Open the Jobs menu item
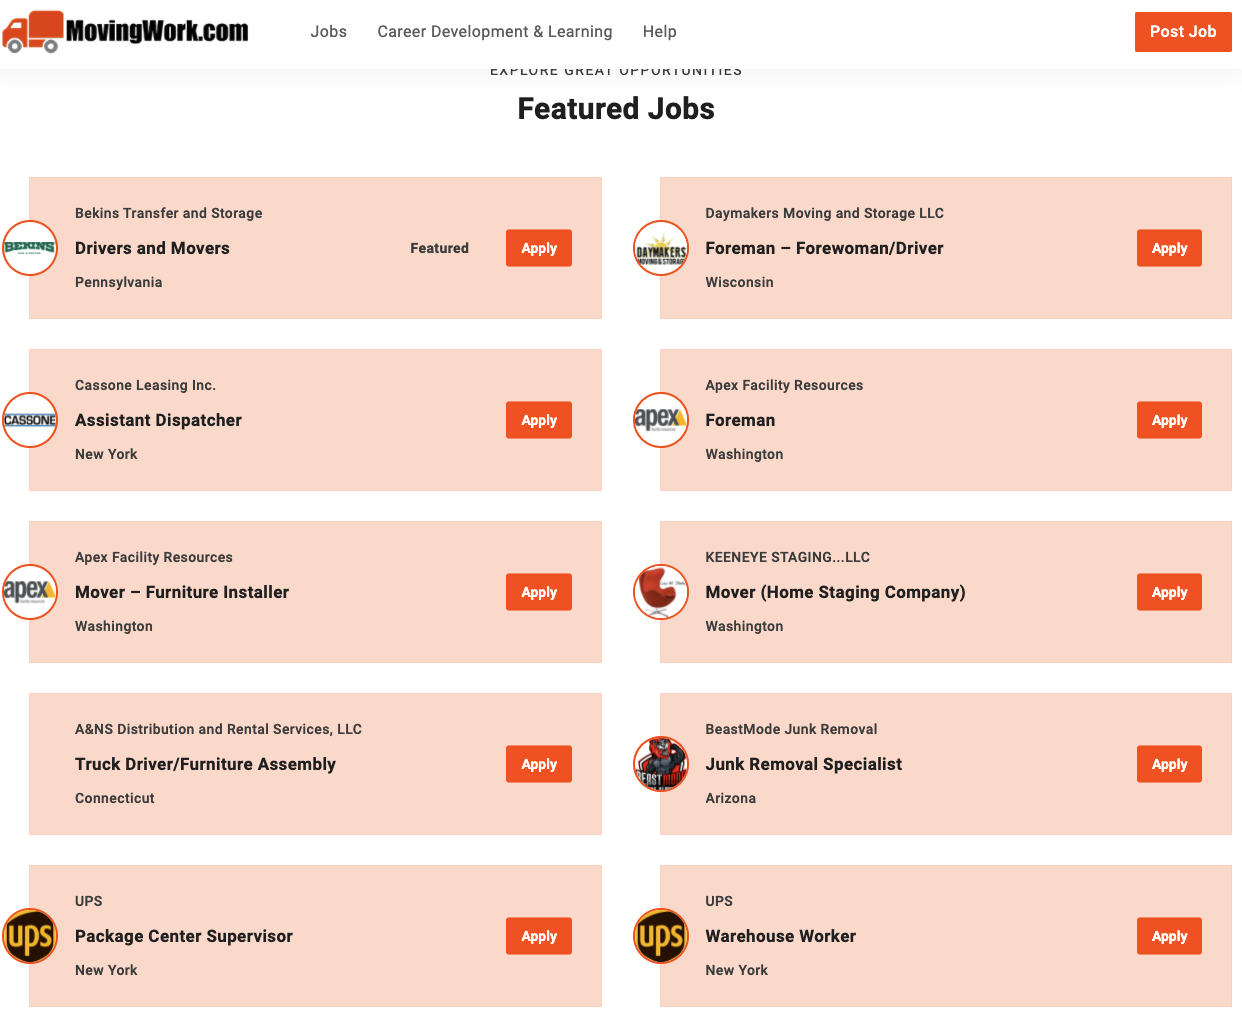This screenshot has width=1242, height=1024. [x=328, y=31]
